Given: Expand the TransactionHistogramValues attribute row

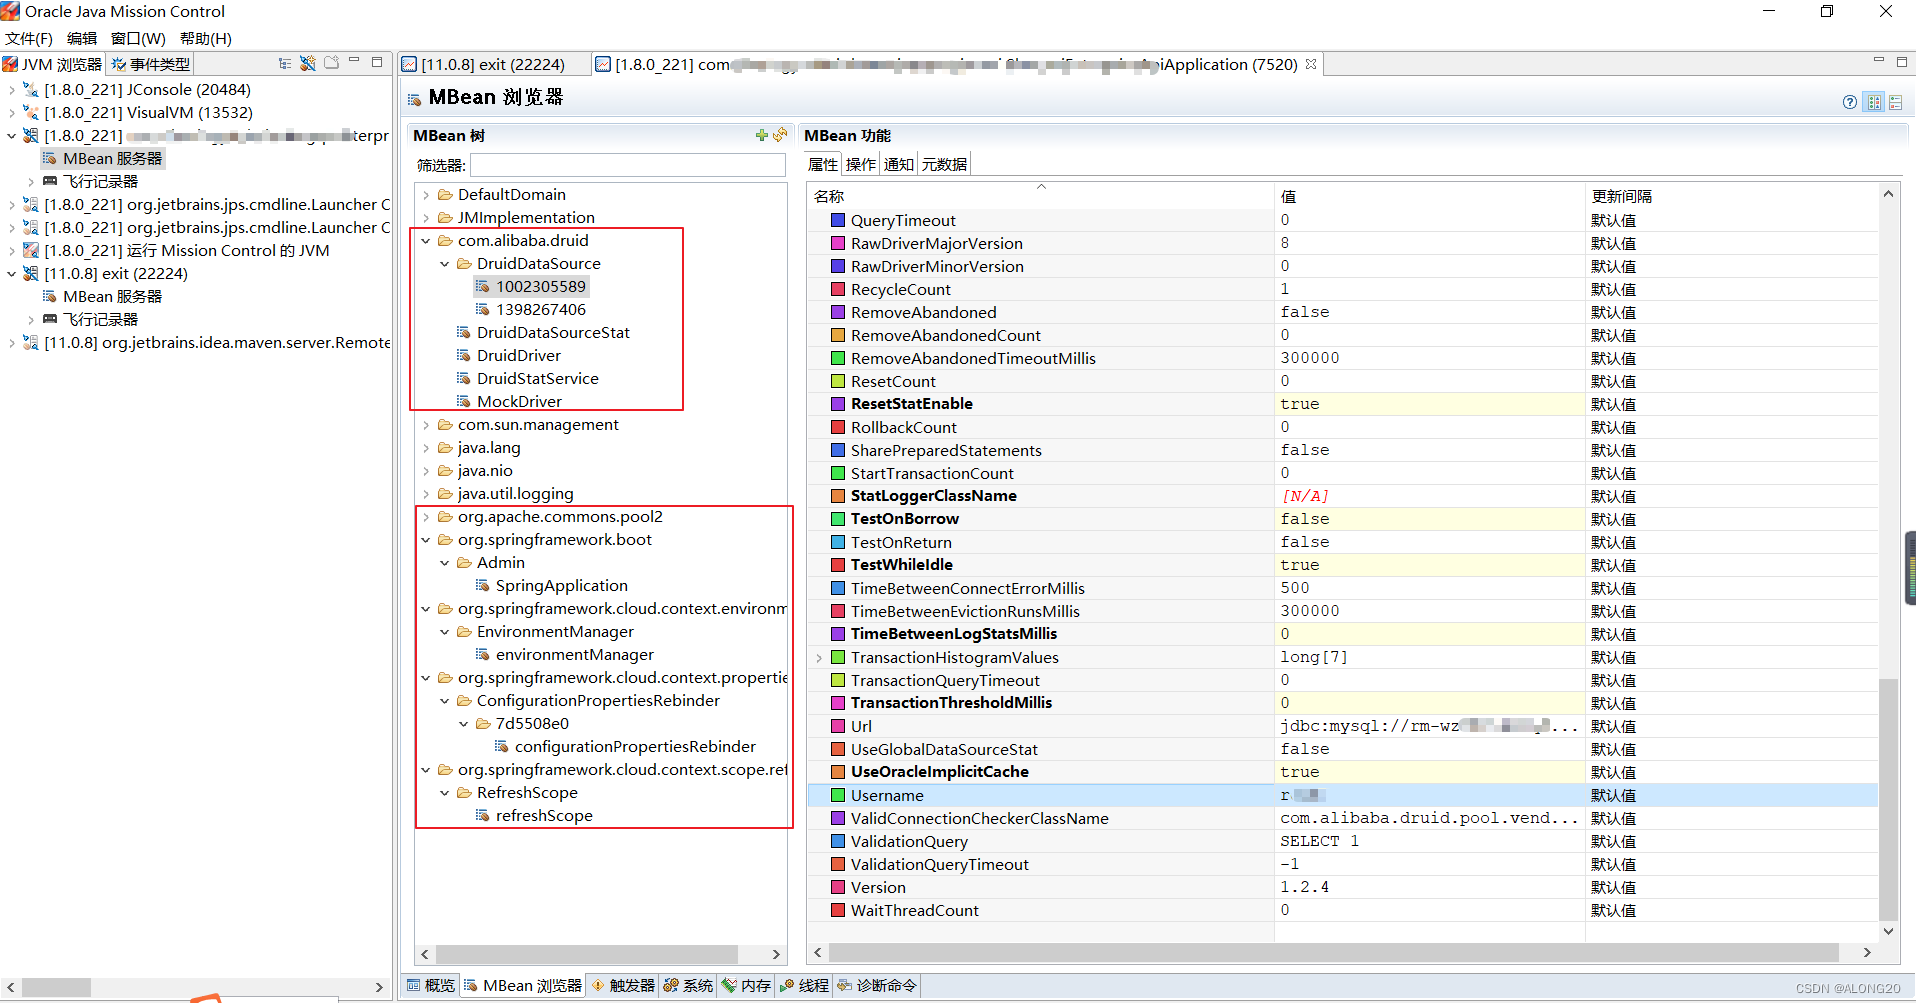Looking at the screenshot, I should coord(819,658).
